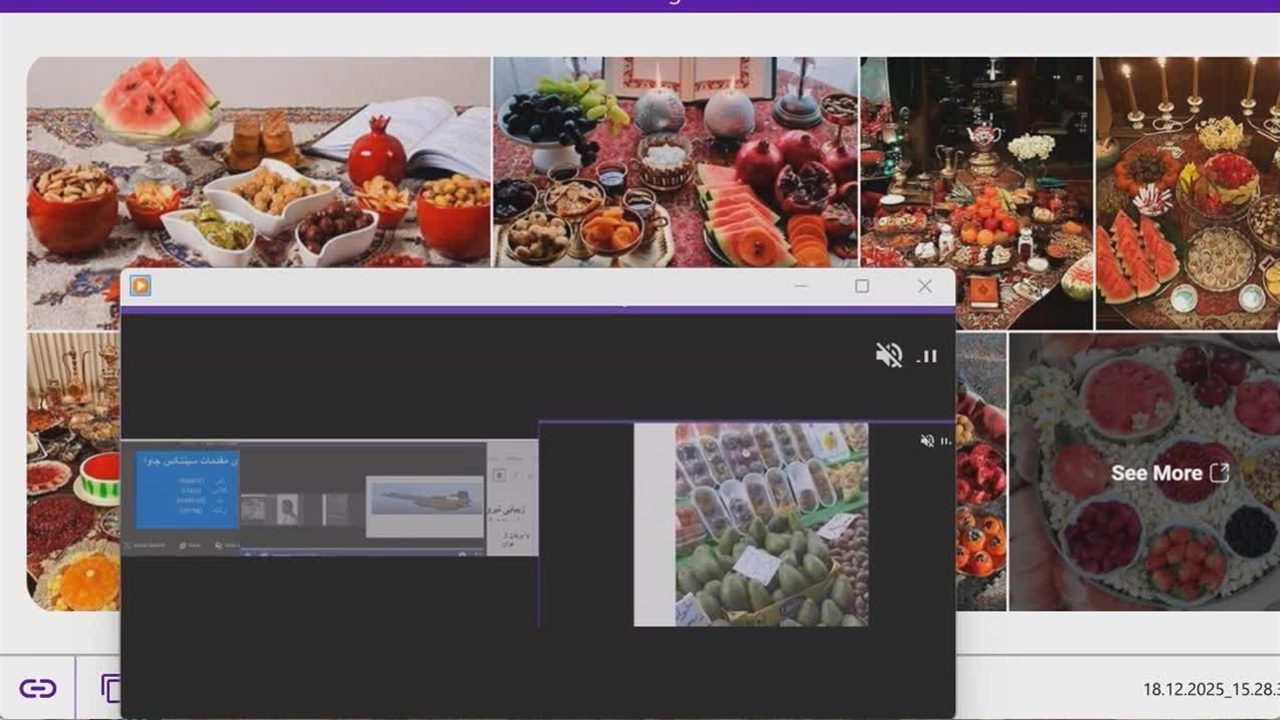Close the media player window
This screenshot has height=720, width=1280.
click(924, 286)
